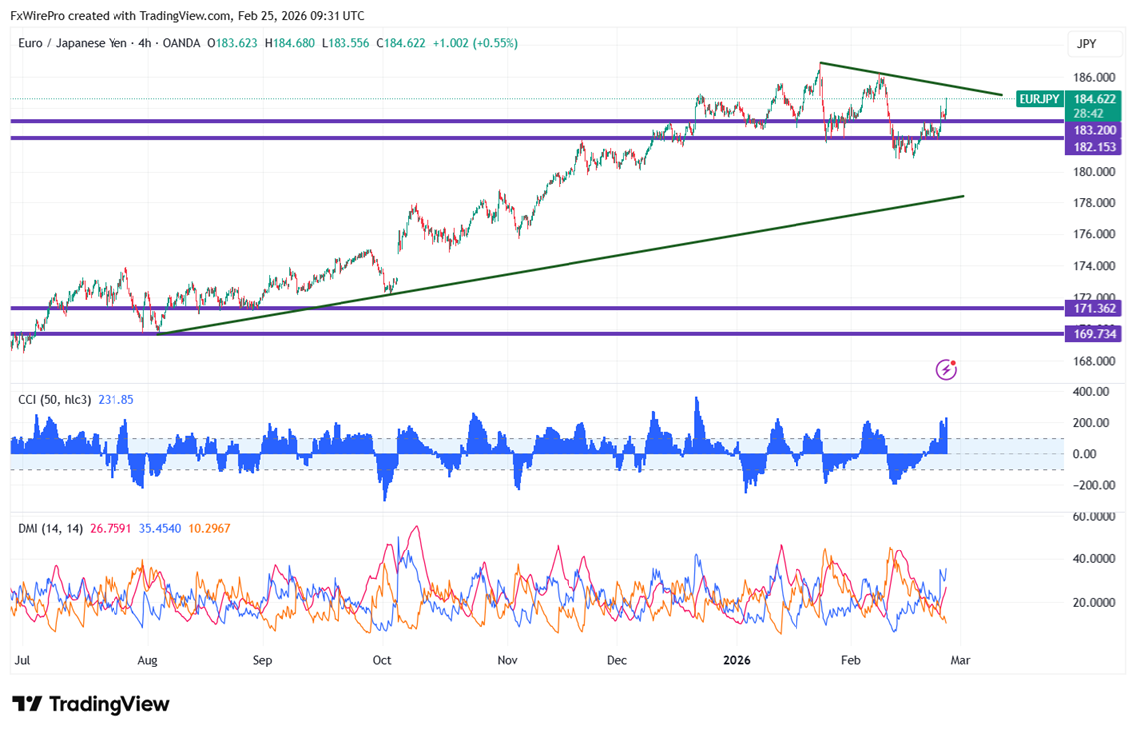Select the descending green trendline near 186
Viewport: 1141px width, 736px height.
point(911,79)
